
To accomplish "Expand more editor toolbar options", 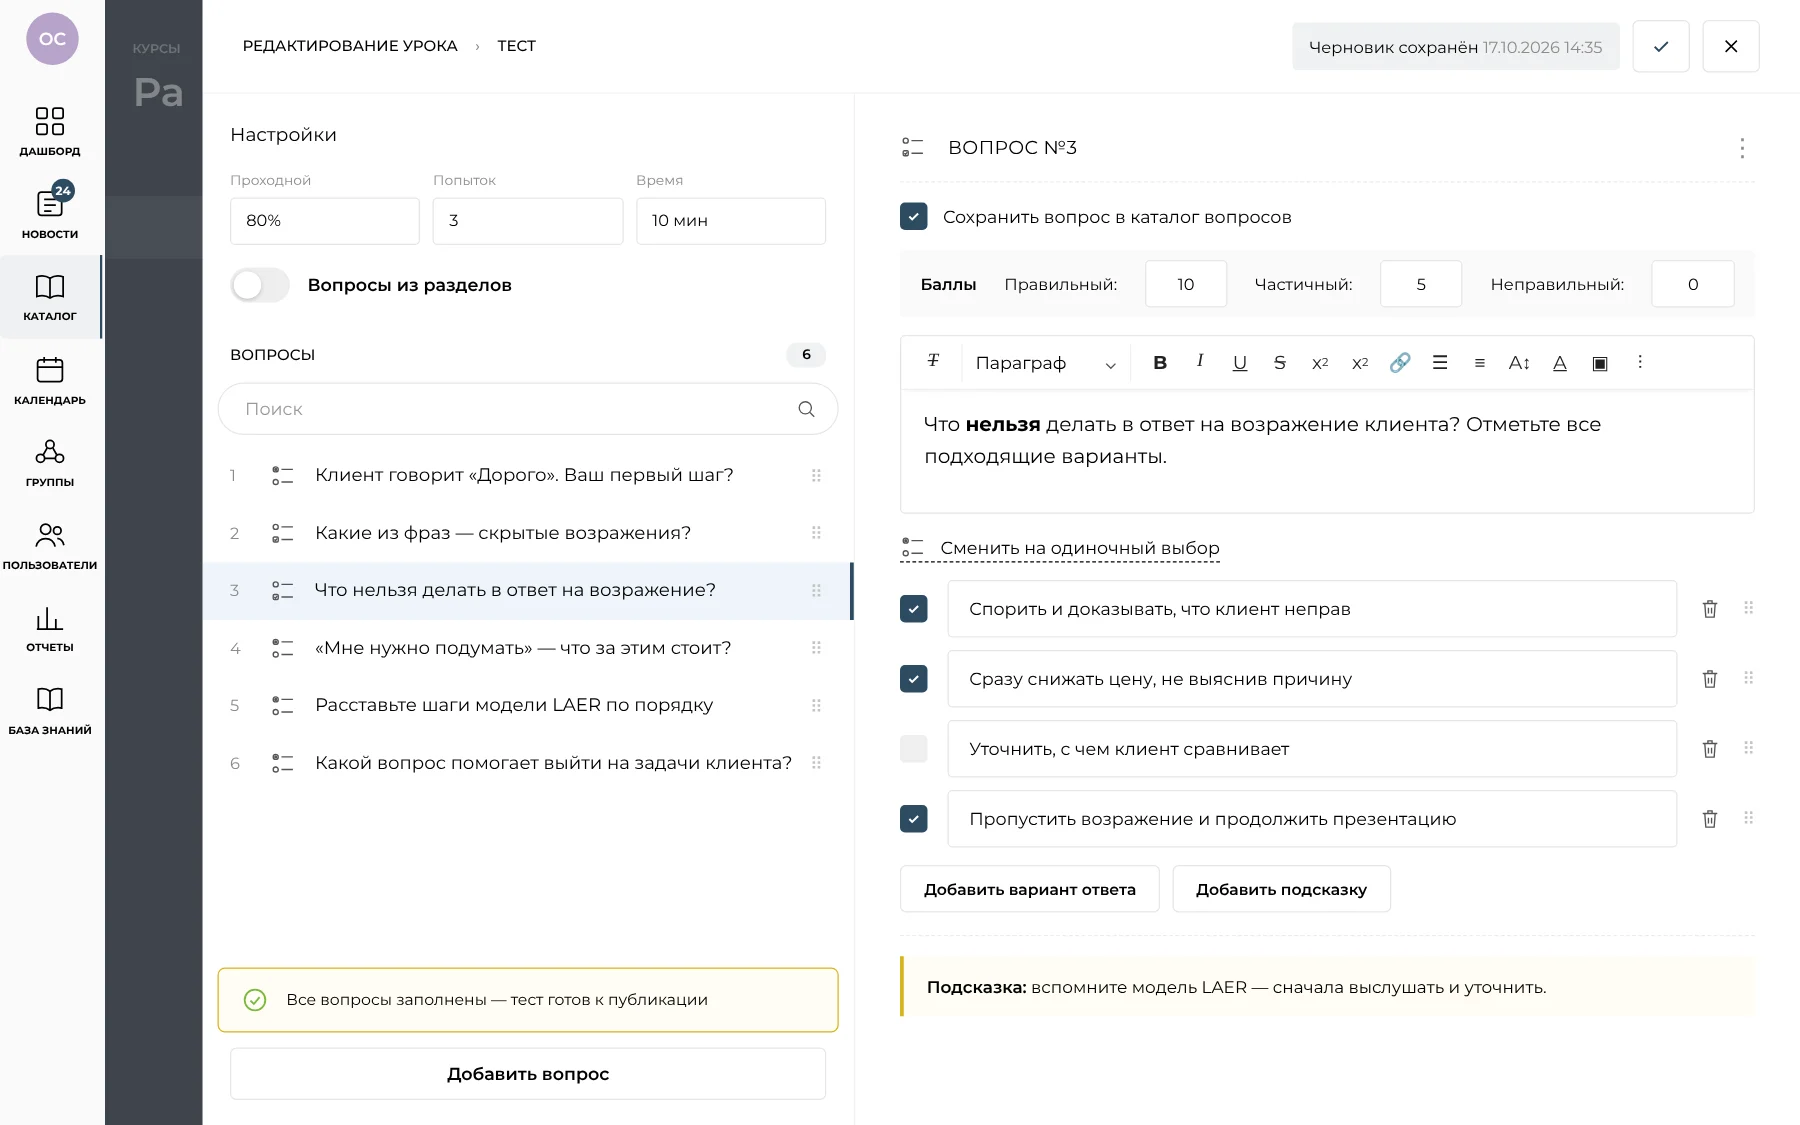I will (x=1640, y=362).
